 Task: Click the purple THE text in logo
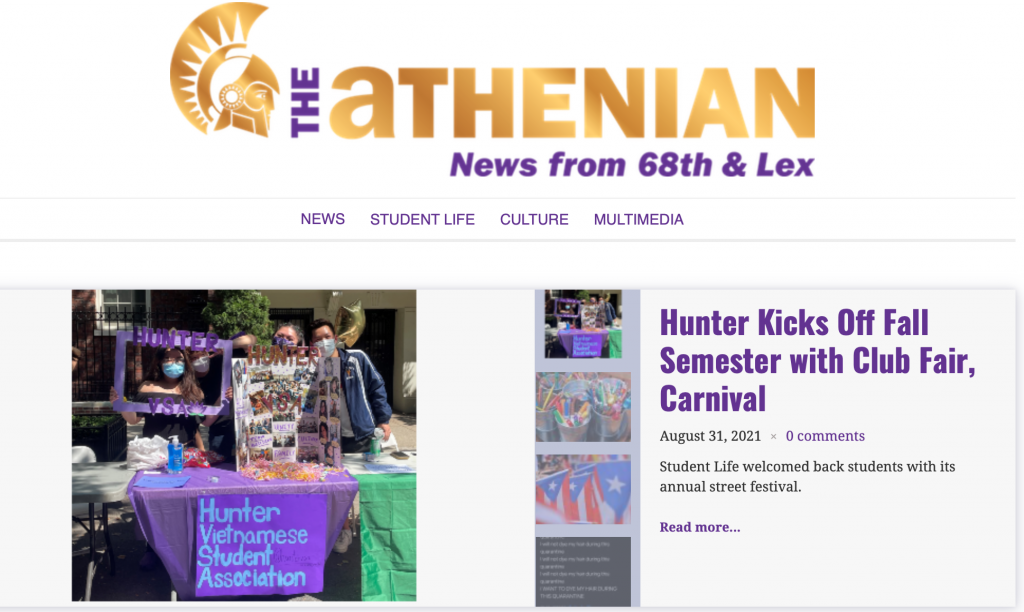[x=305, y=102]
